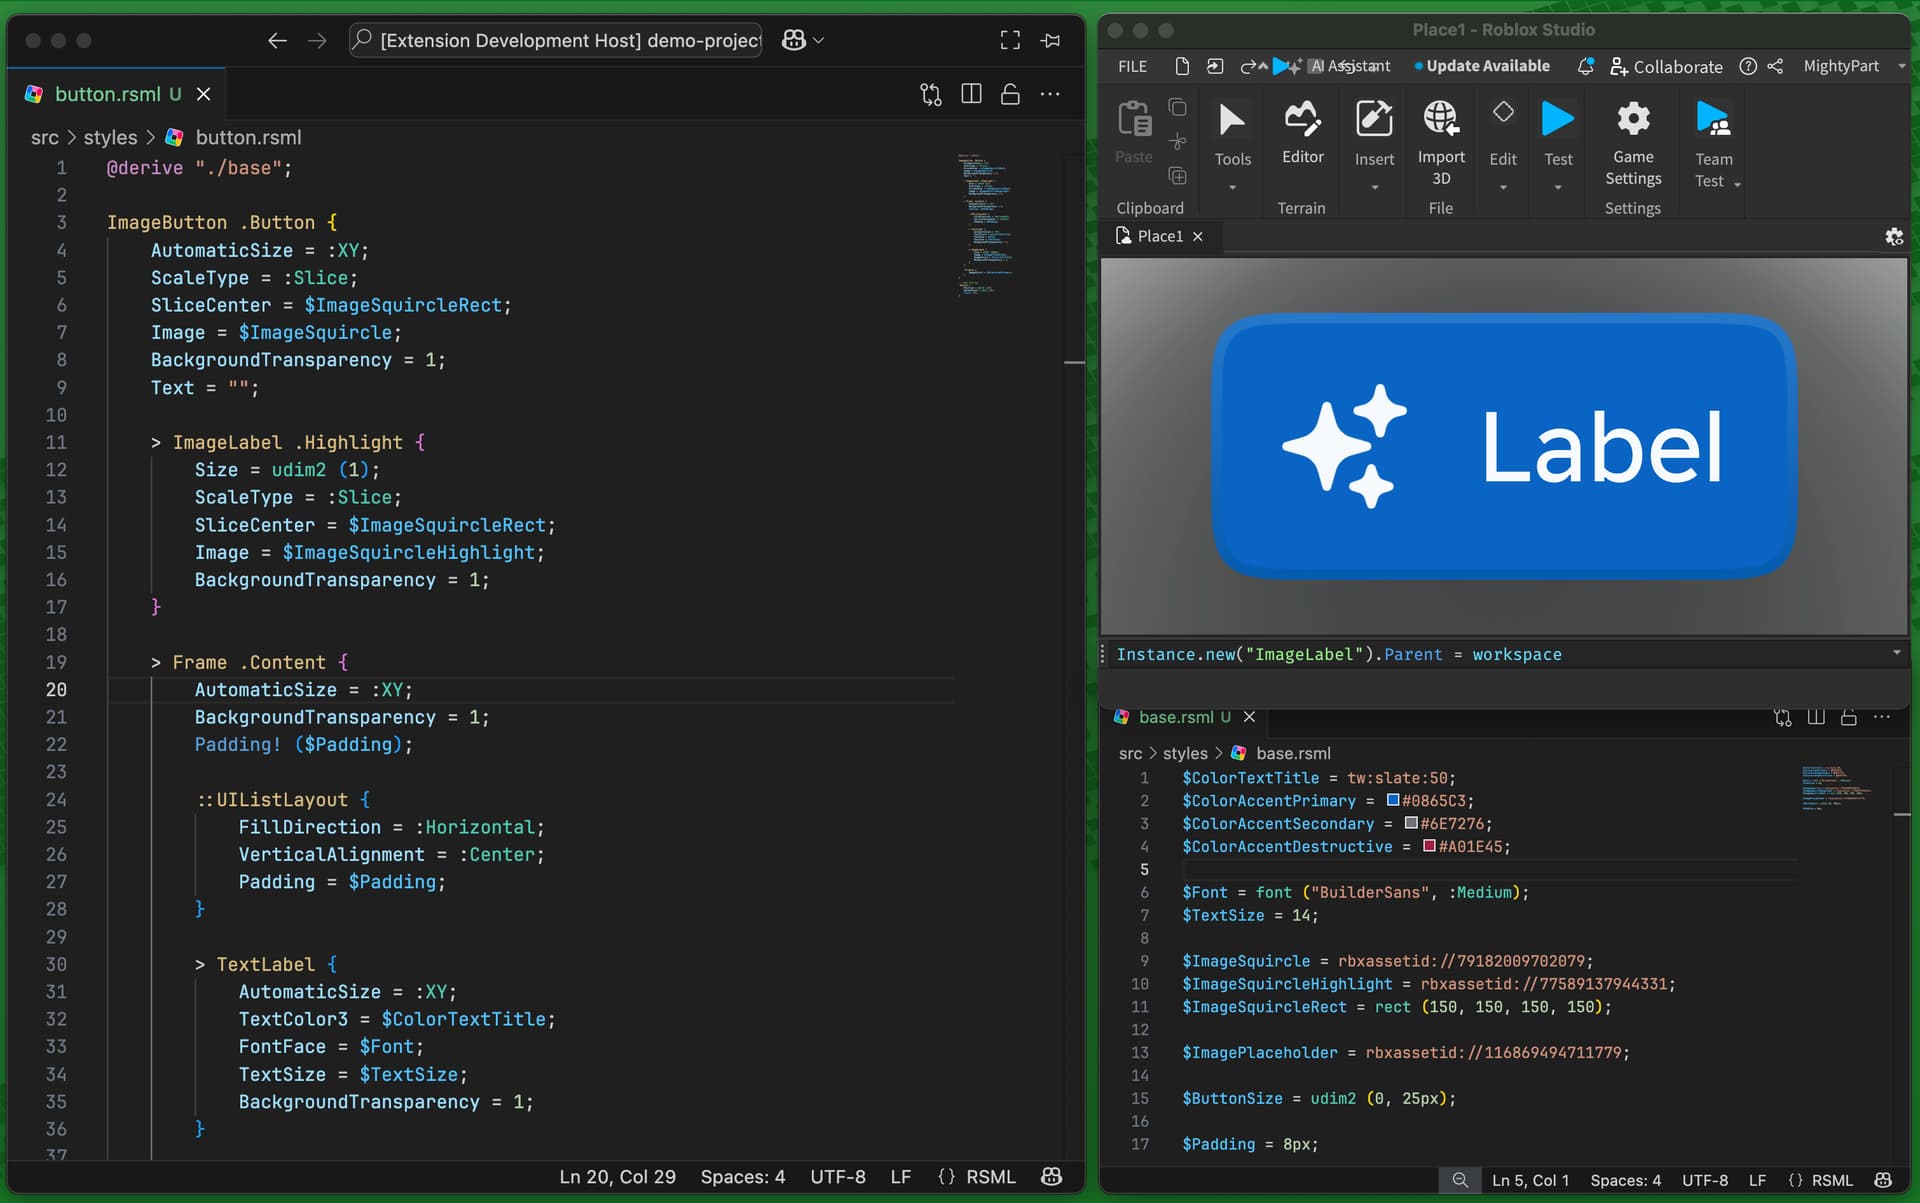This screenshot has width=1920, height=1203.
Task: Split the button.rsml editor to the right
Action: [x=971, y=94]
